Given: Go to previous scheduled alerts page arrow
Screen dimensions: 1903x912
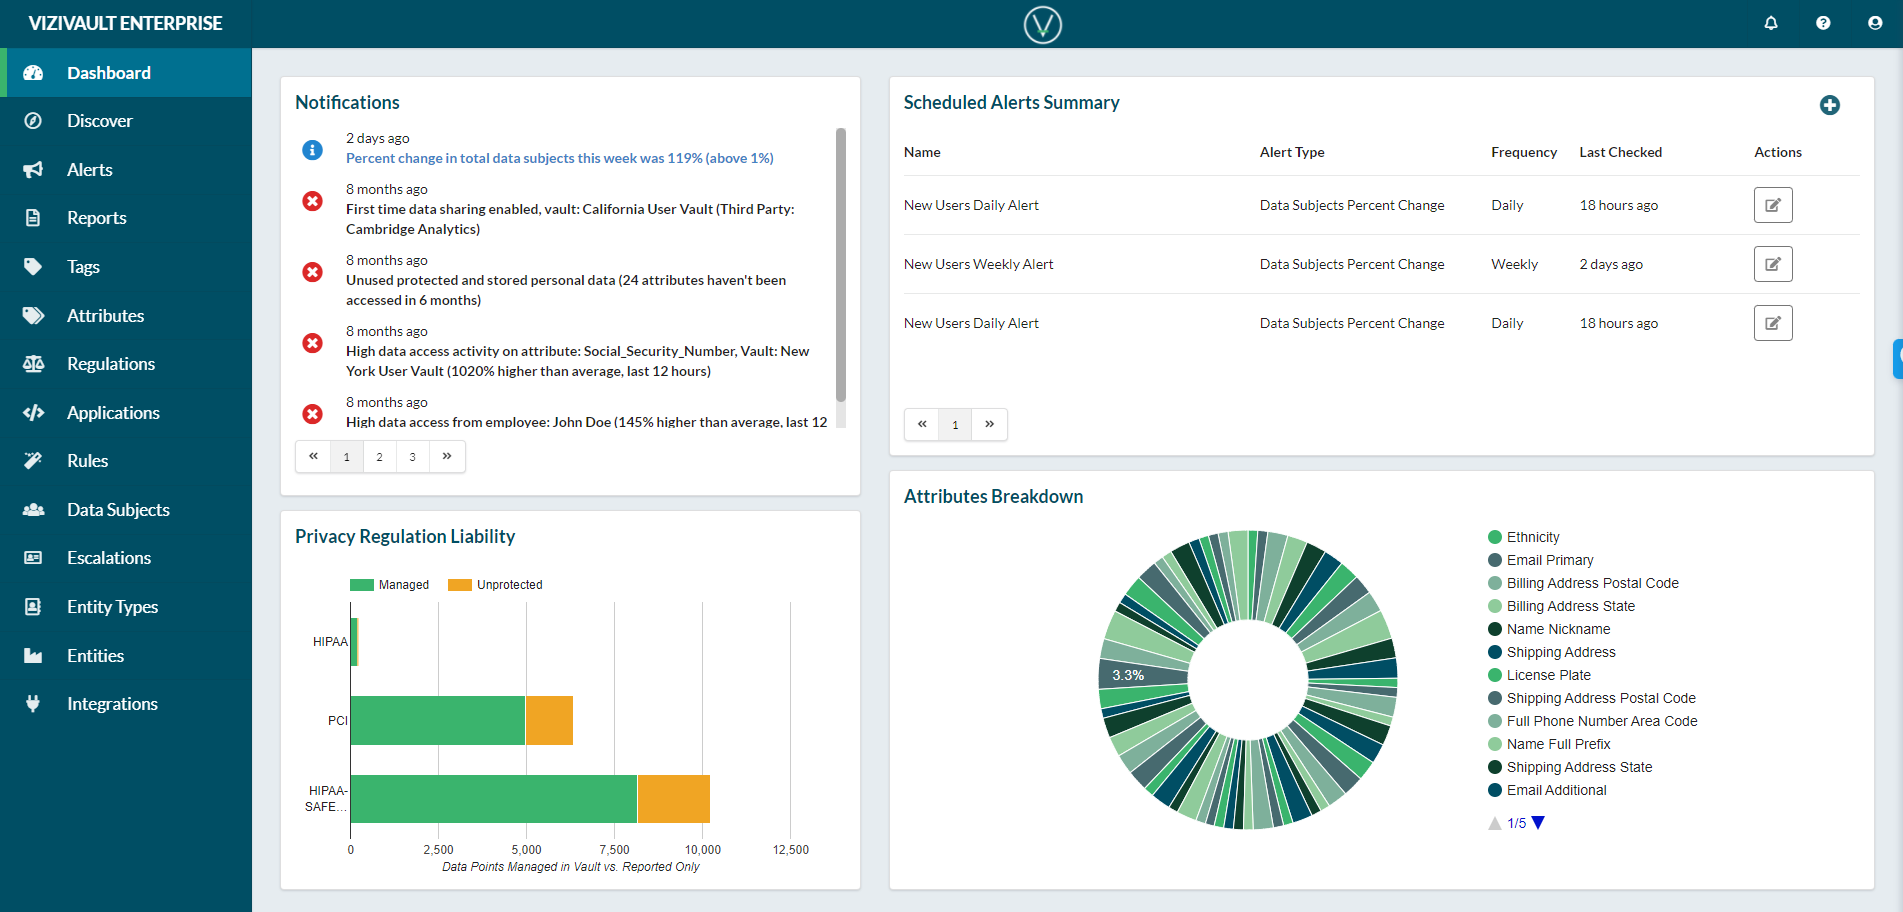Looking at the screenshot, I should pyautogui.click(x=922, y=424).
